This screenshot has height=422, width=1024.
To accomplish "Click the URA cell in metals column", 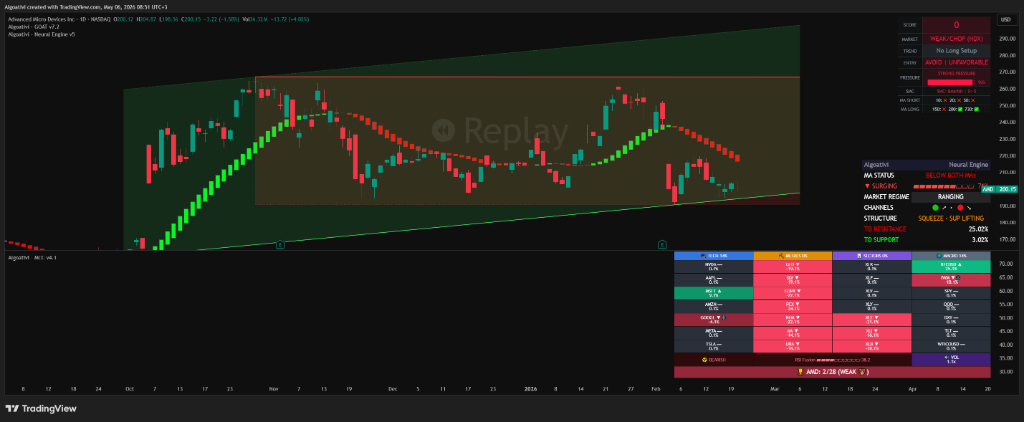I will point(793,346).
